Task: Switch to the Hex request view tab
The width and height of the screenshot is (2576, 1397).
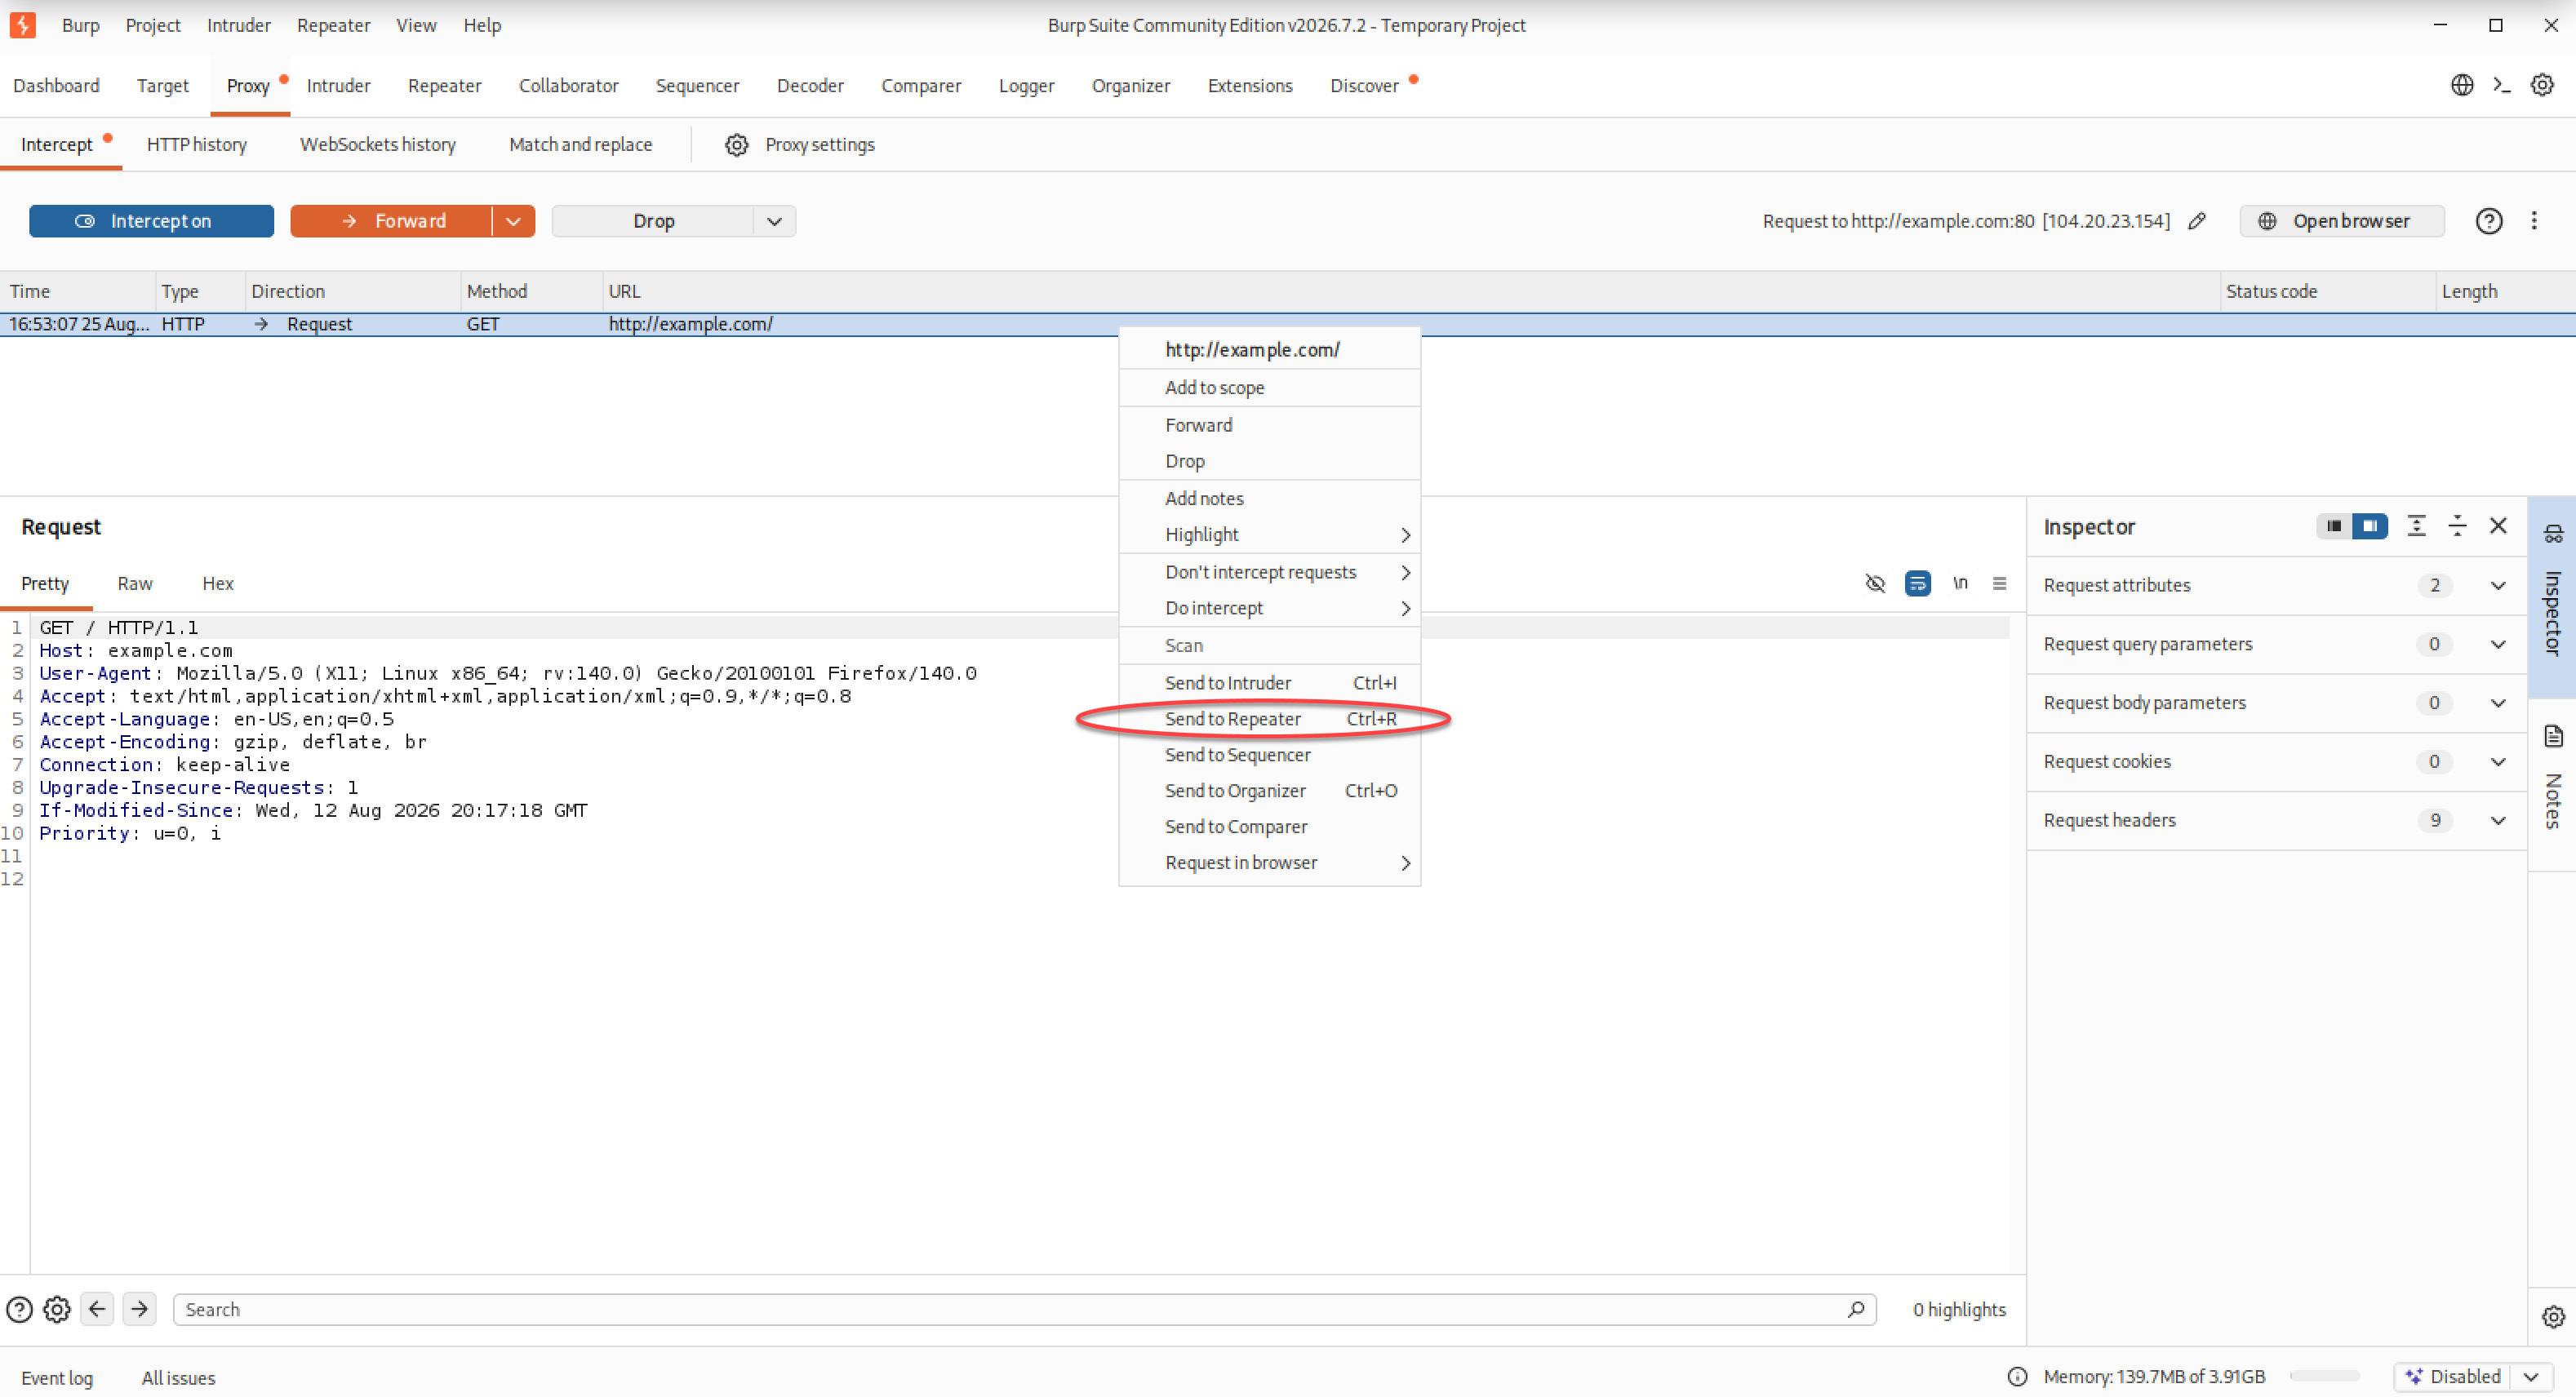Action: [x=218, y=584]
